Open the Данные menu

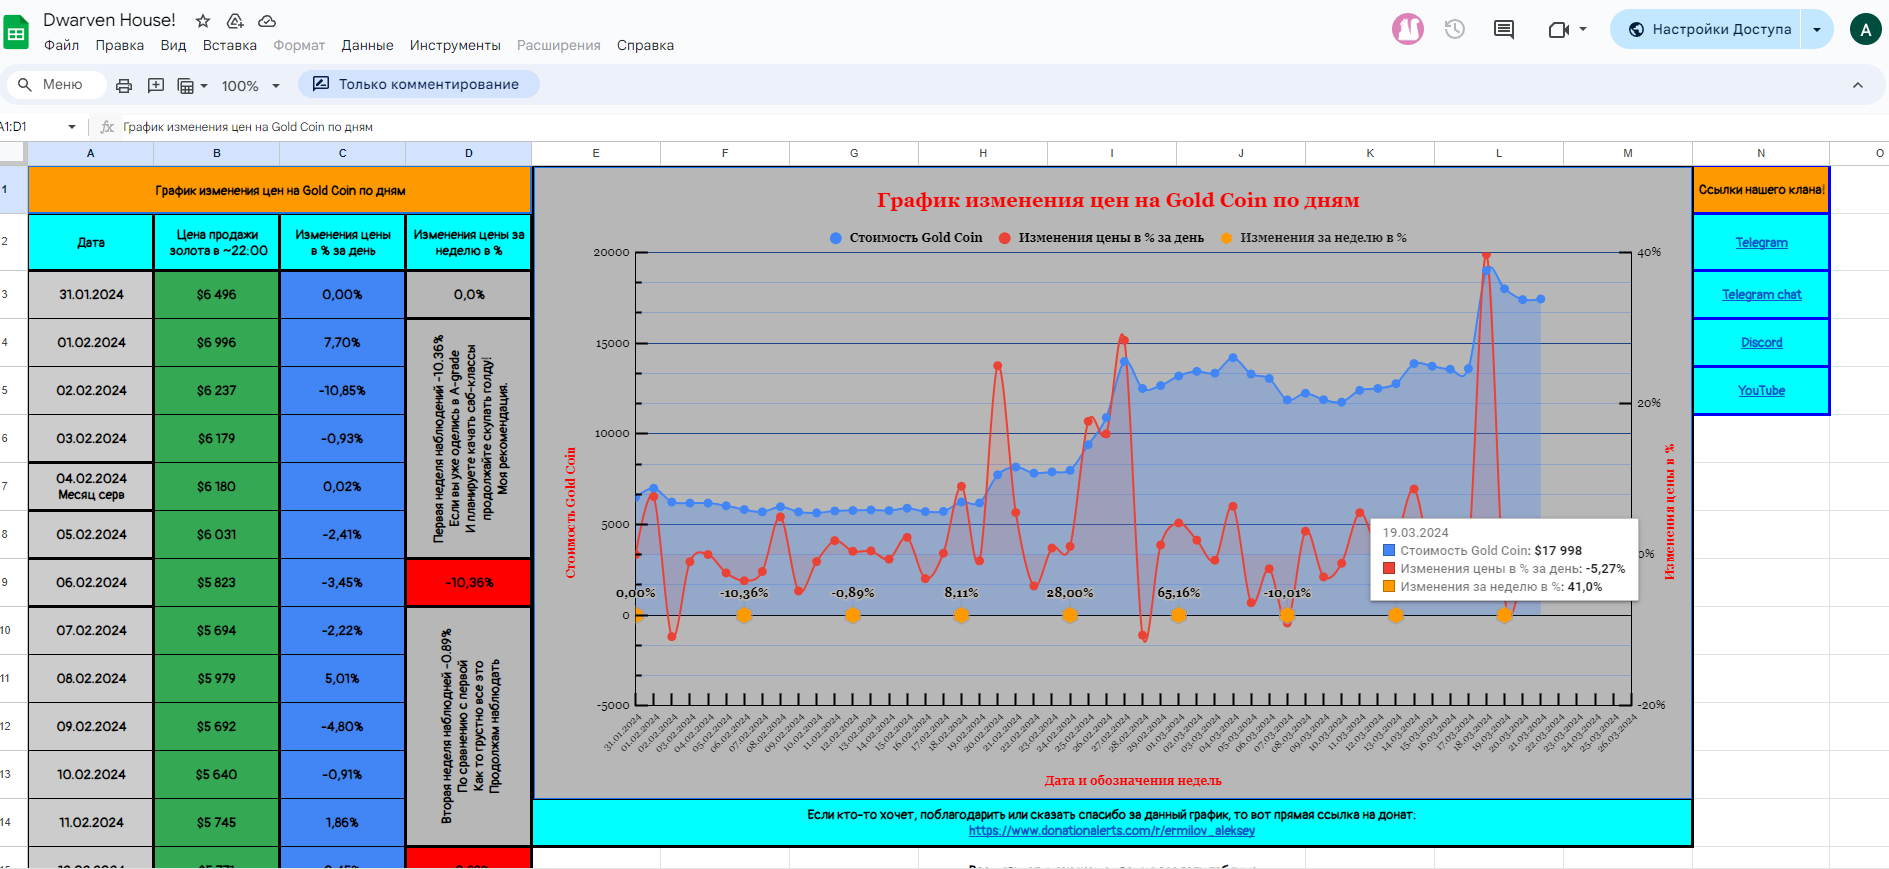[x=367, y=46]
